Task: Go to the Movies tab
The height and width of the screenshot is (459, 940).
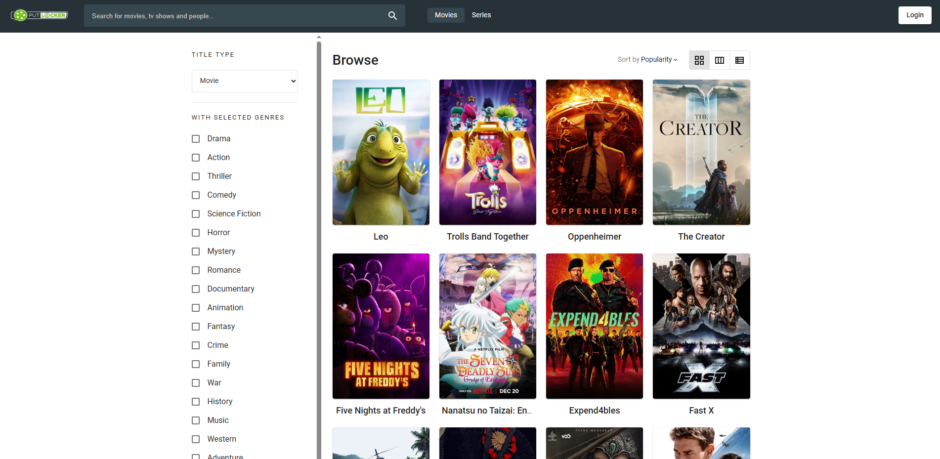Action: (446, 15)
